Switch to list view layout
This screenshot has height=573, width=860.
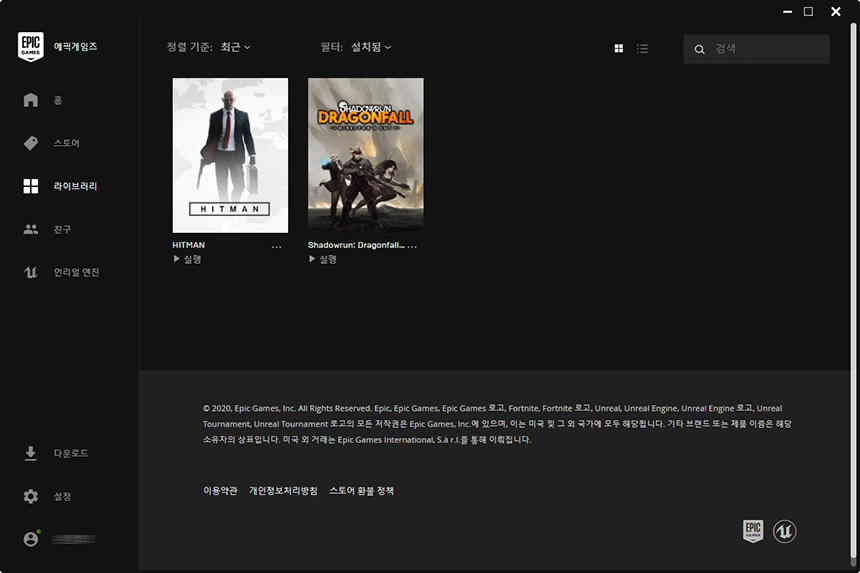[x=642, y=48]
